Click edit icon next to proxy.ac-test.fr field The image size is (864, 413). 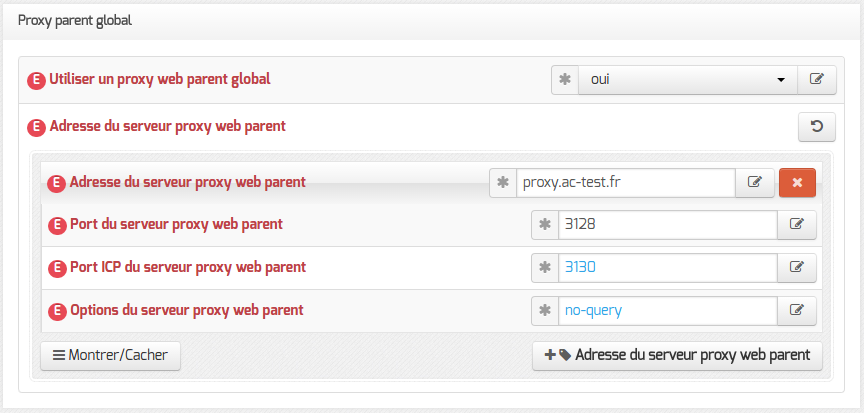click(755, 183)
